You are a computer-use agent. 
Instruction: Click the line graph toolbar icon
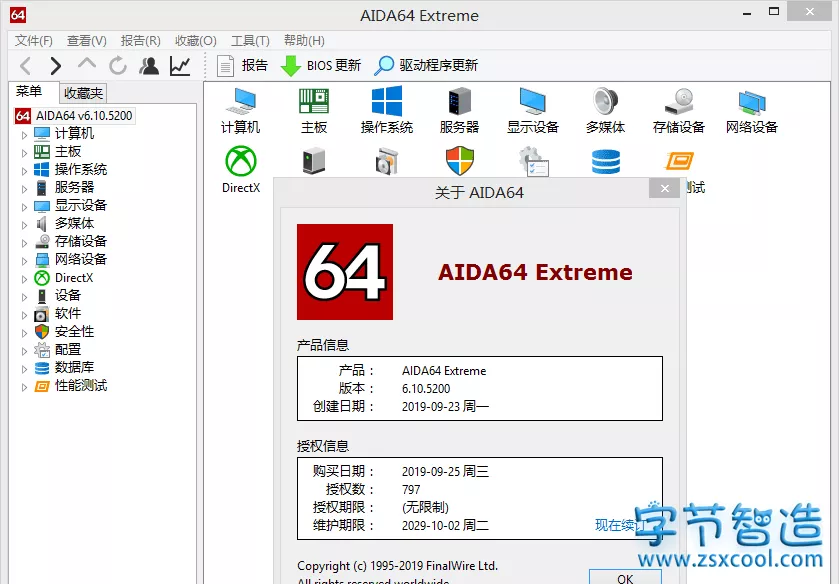[x=180, y=66]
